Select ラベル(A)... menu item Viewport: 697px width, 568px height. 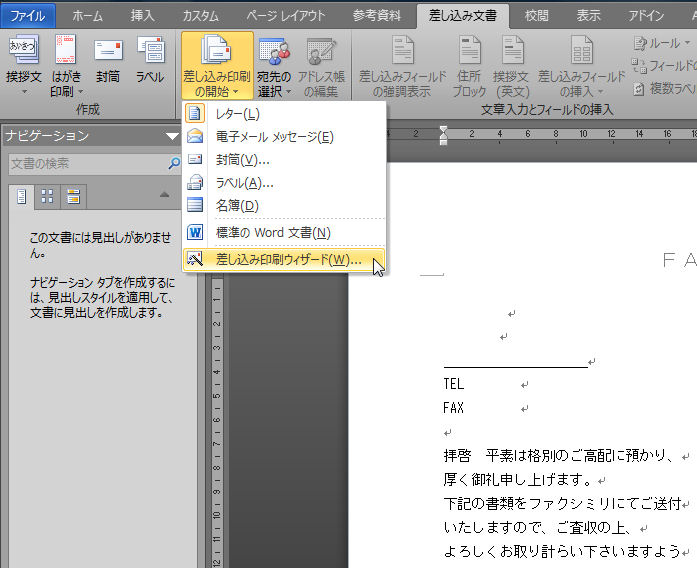point(284,183)
